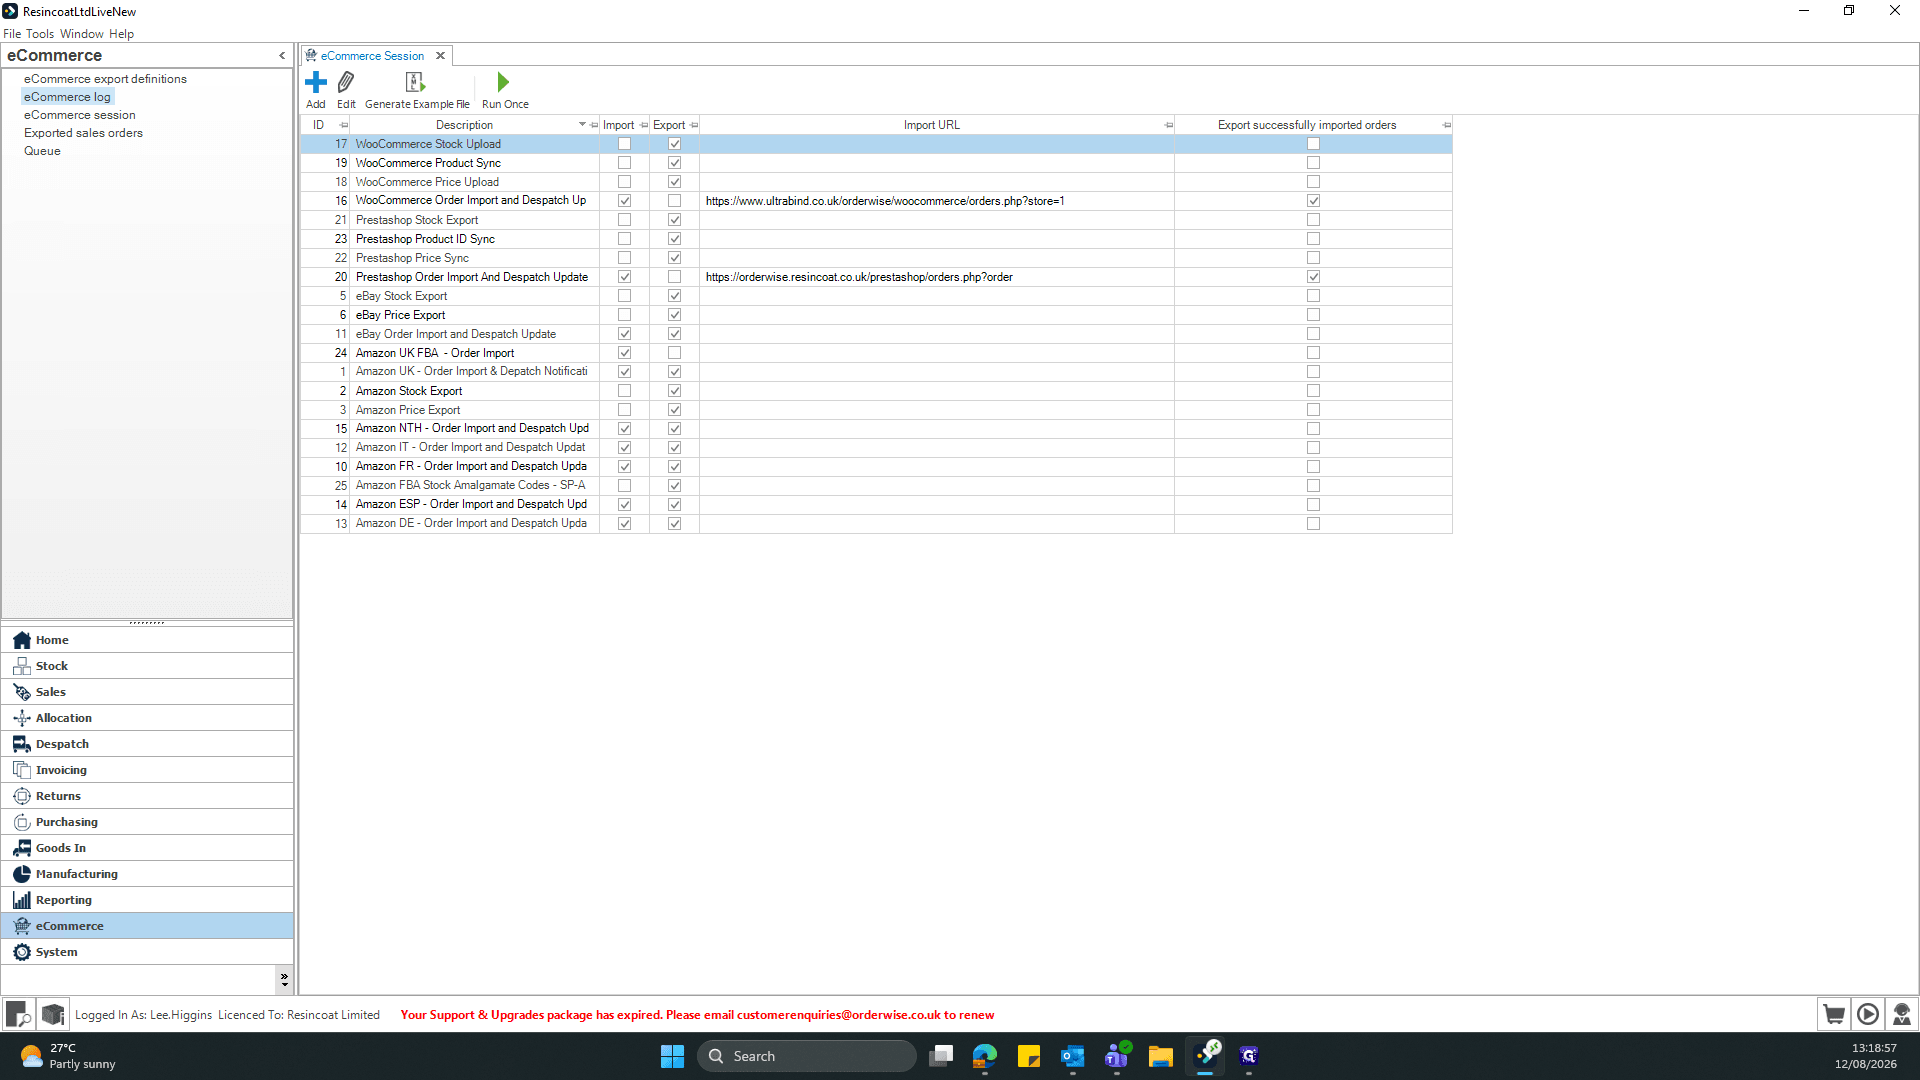Click the Prestashop resincoat import URL cell
The height and width of the screenshot is (1080, 1920).
pyautogui.click(x=937, y=277)
